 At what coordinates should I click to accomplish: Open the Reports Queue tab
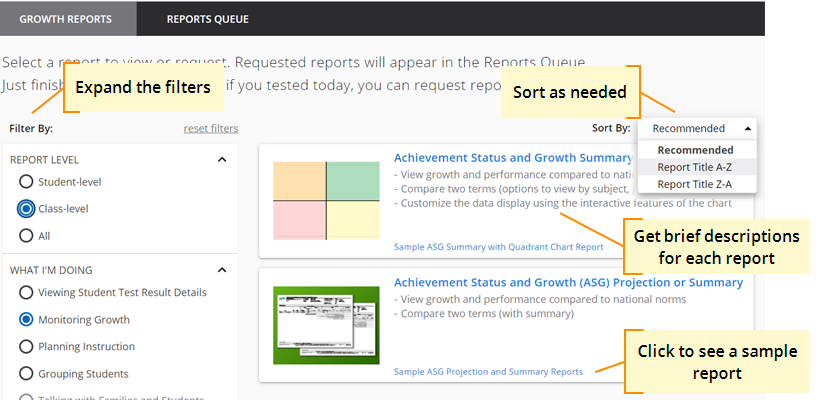pyautogui.click(x=207, y=18)
